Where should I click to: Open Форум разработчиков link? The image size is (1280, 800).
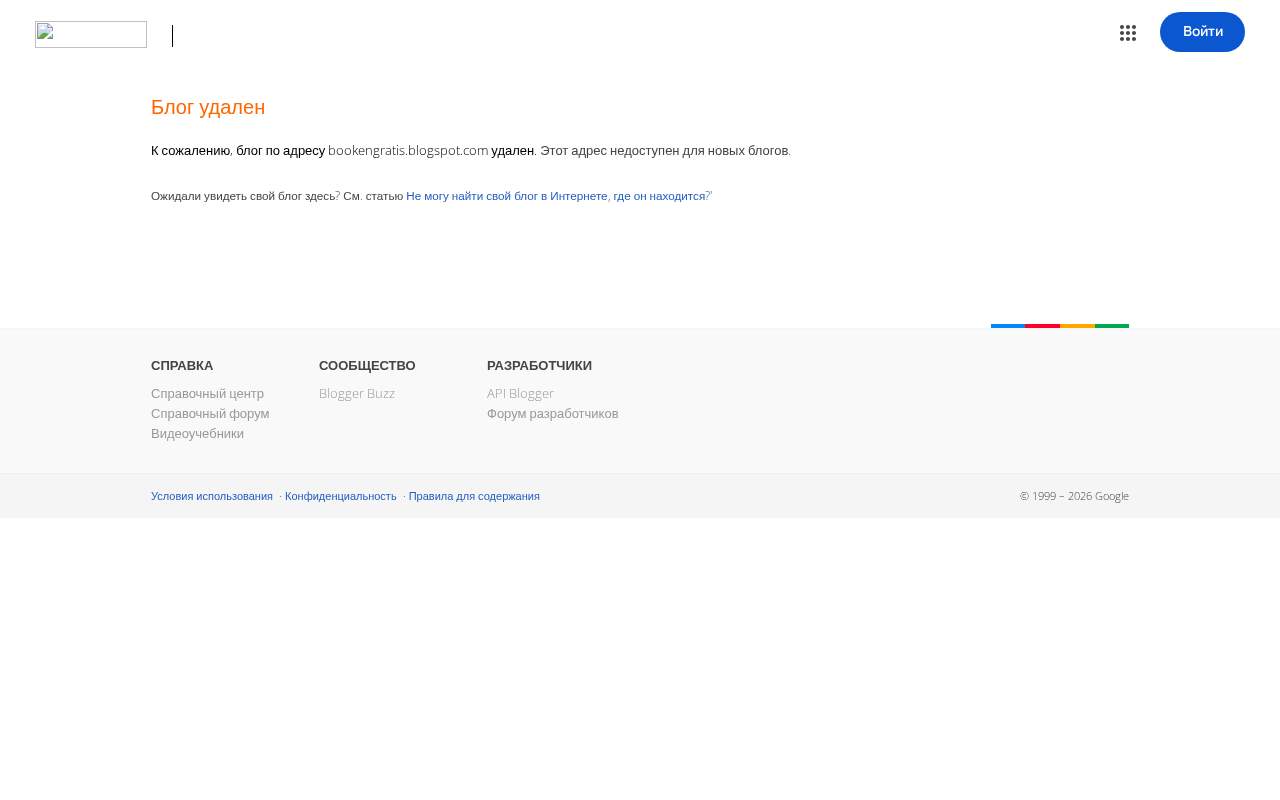click(x=553, y=414)
